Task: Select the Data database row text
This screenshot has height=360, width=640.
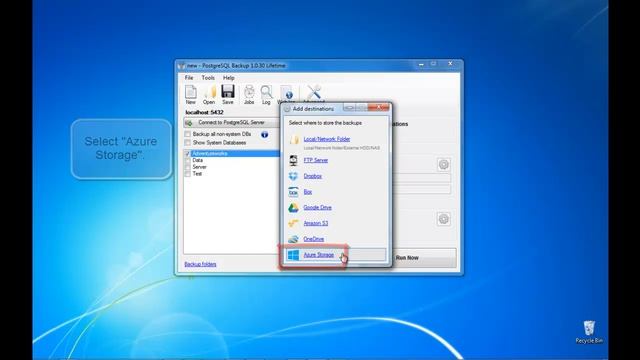Action: click(x=198, y=160)
